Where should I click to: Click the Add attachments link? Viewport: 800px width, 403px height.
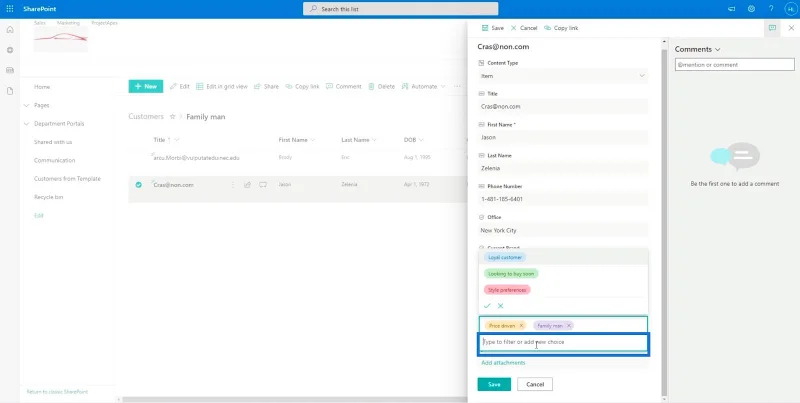tap(503, 363)
